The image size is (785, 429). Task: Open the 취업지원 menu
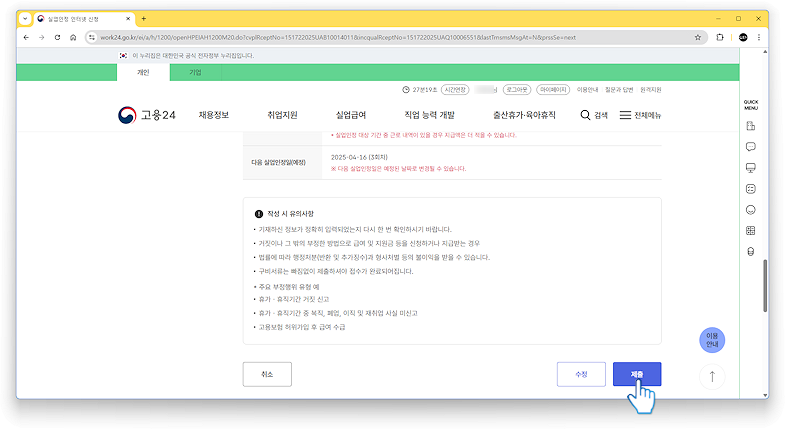coord(282,115)
